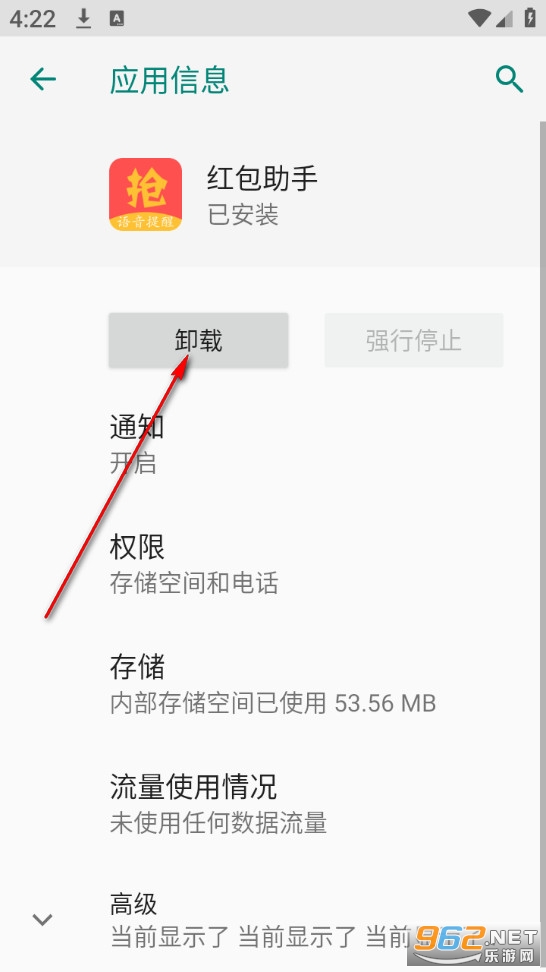The width and height of the screenshot is (546, 972).
Task: Open 流量使用情况 data usage entry
Action: [x=273, y=804]
